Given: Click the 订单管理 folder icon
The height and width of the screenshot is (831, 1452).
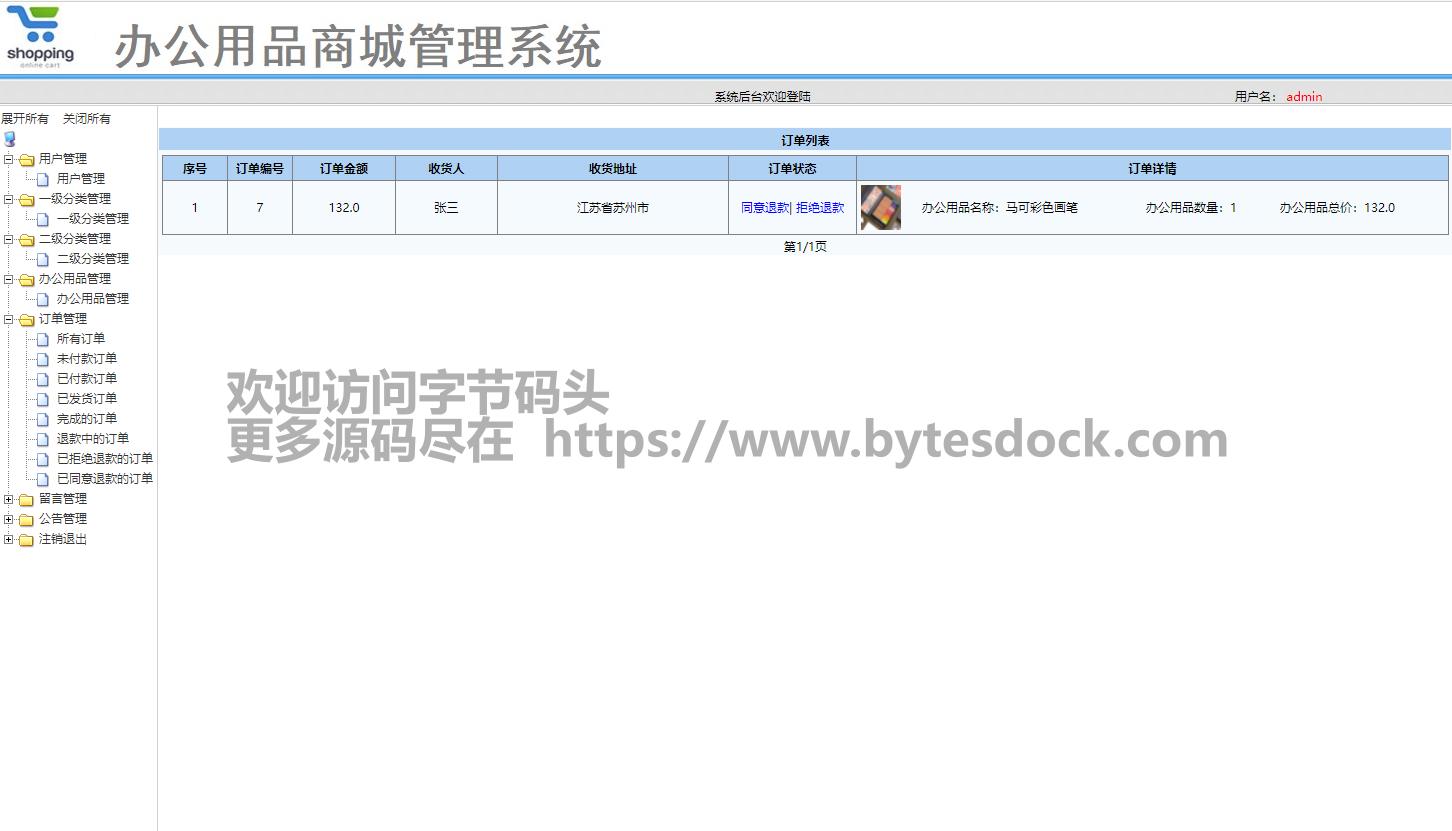Looking at the screenshot, I should point(26,319).
